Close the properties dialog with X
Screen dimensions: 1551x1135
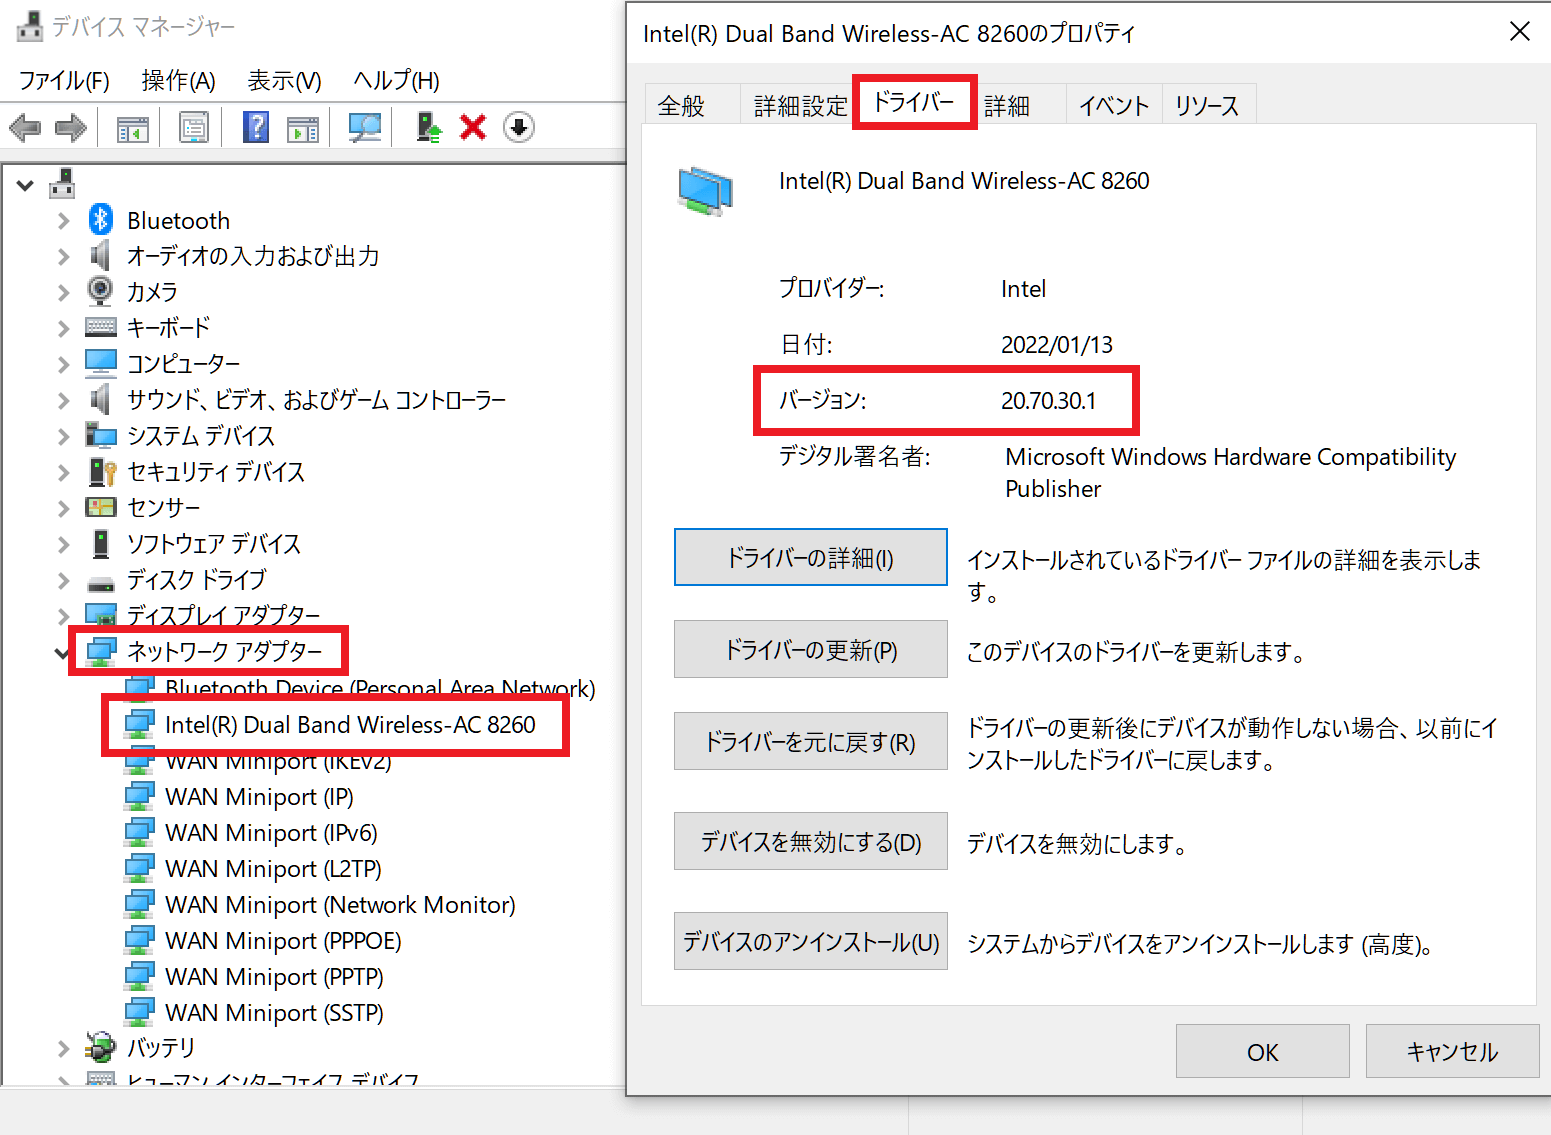point(1519,32)
